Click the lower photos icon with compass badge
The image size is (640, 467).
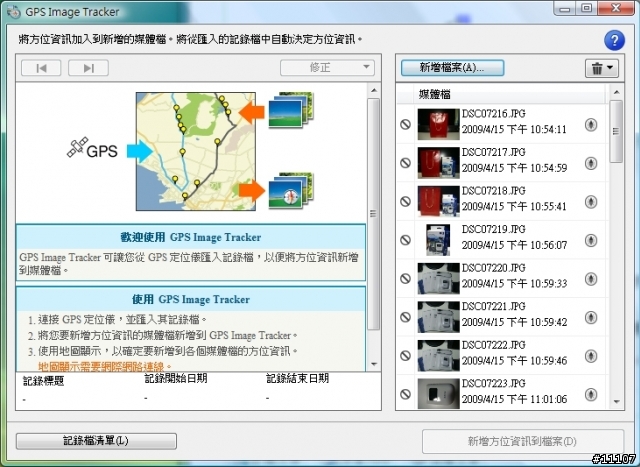pyautogui.click(x=291, y=190)
